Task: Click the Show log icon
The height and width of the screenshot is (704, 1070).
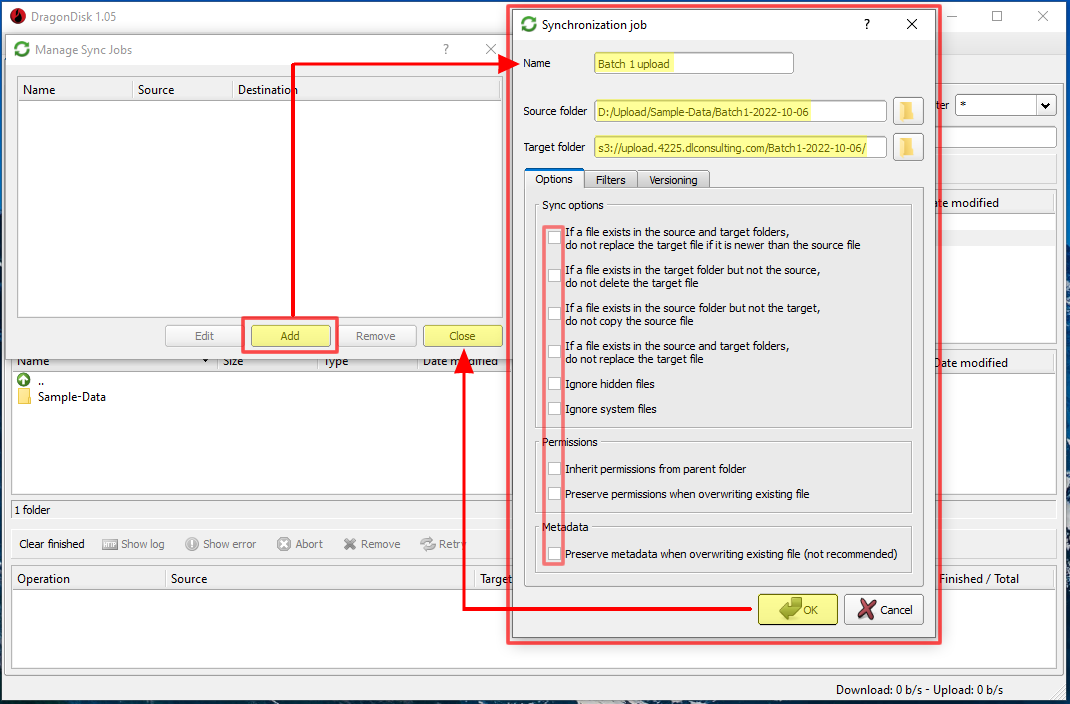Action: [x=108, y=543]
